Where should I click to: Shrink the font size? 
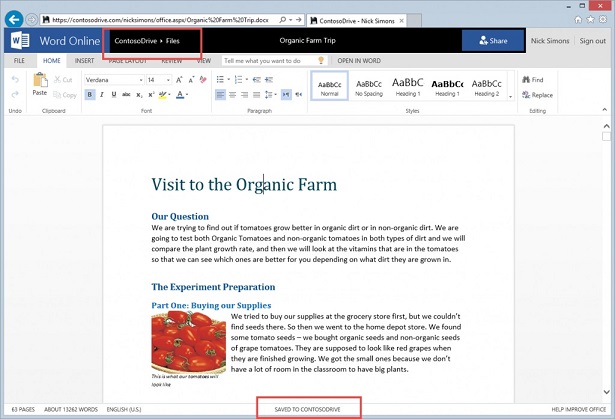[x=191, y=80]
